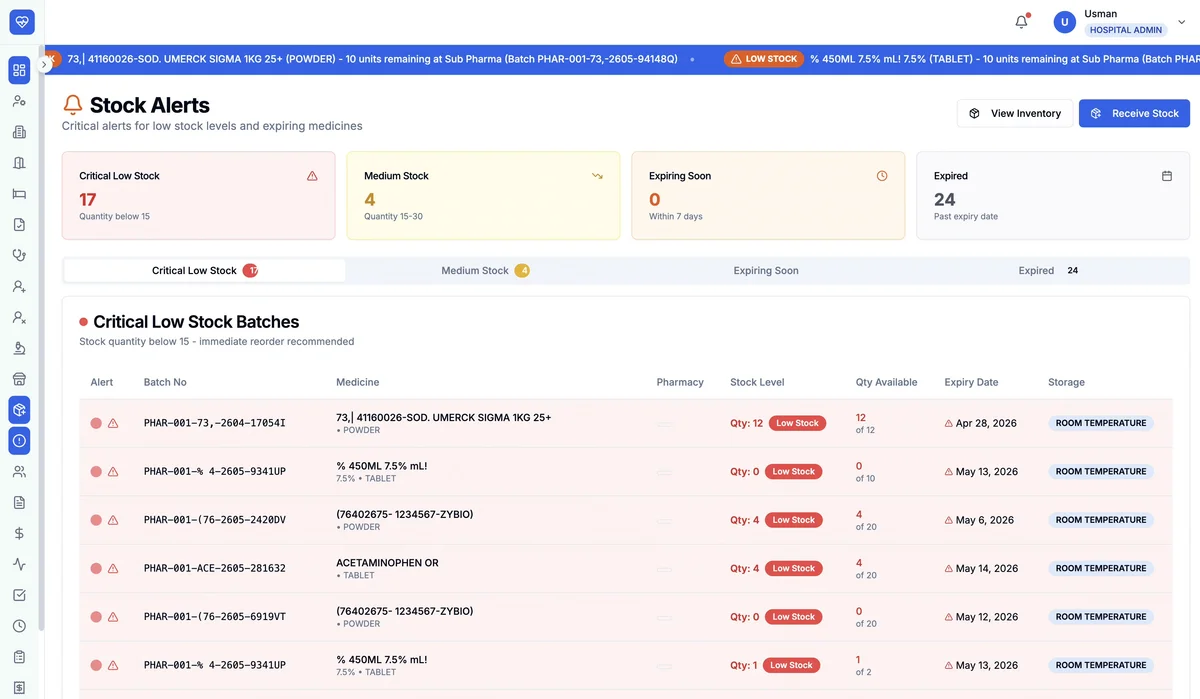Select the stethoscope icon in sidebar
Image resolution: width=1200 pixels, height=699 pixels.
point(19,255)
